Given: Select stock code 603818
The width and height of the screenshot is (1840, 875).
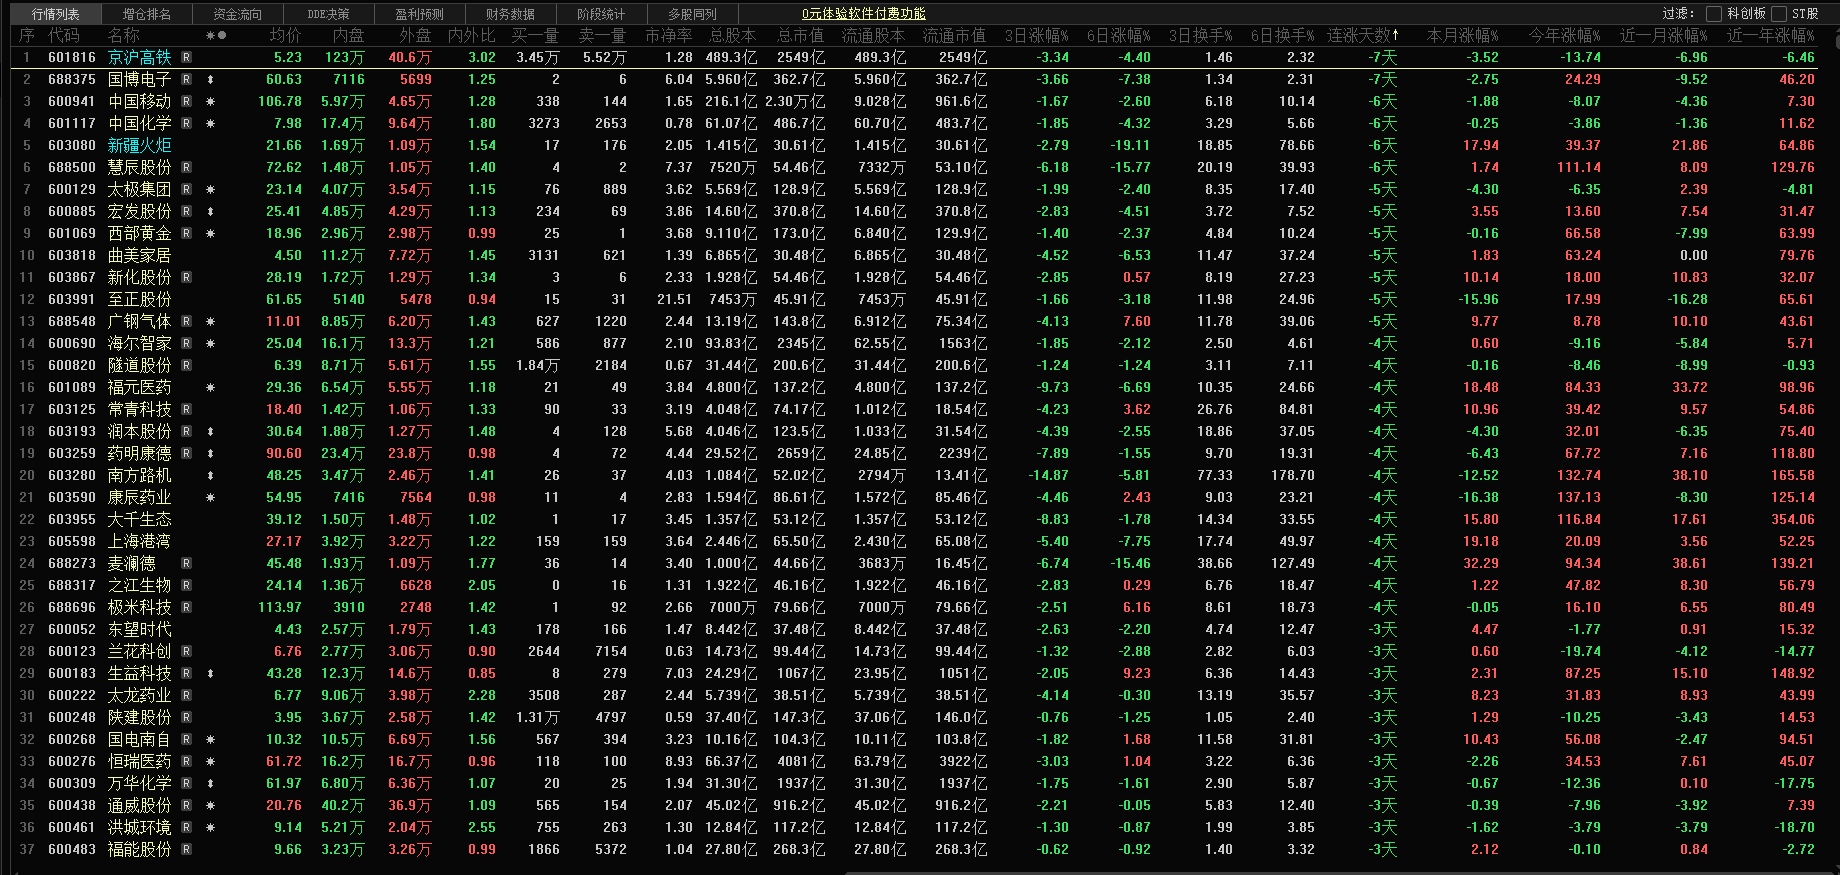Looking at the screenshot, I should [72, 256].
